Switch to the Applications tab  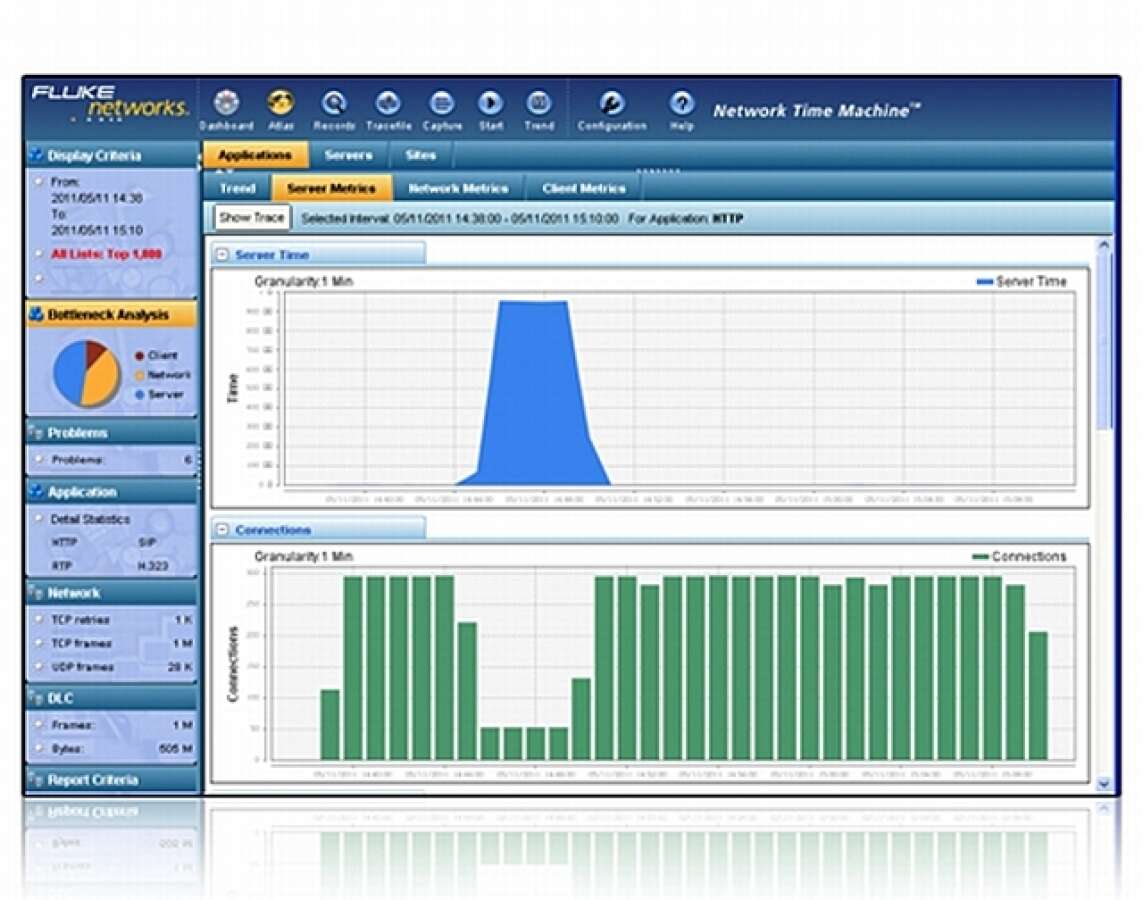[x=254, y=155]
